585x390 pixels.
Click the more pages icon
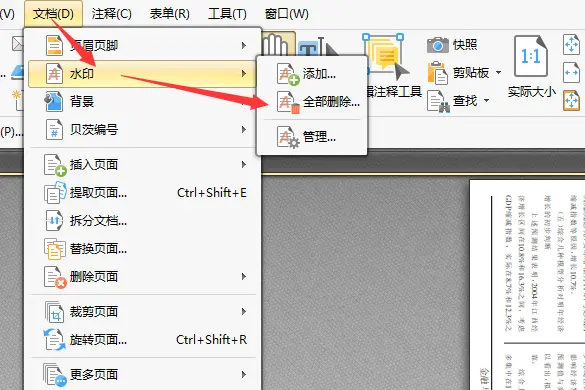(55, 375)
